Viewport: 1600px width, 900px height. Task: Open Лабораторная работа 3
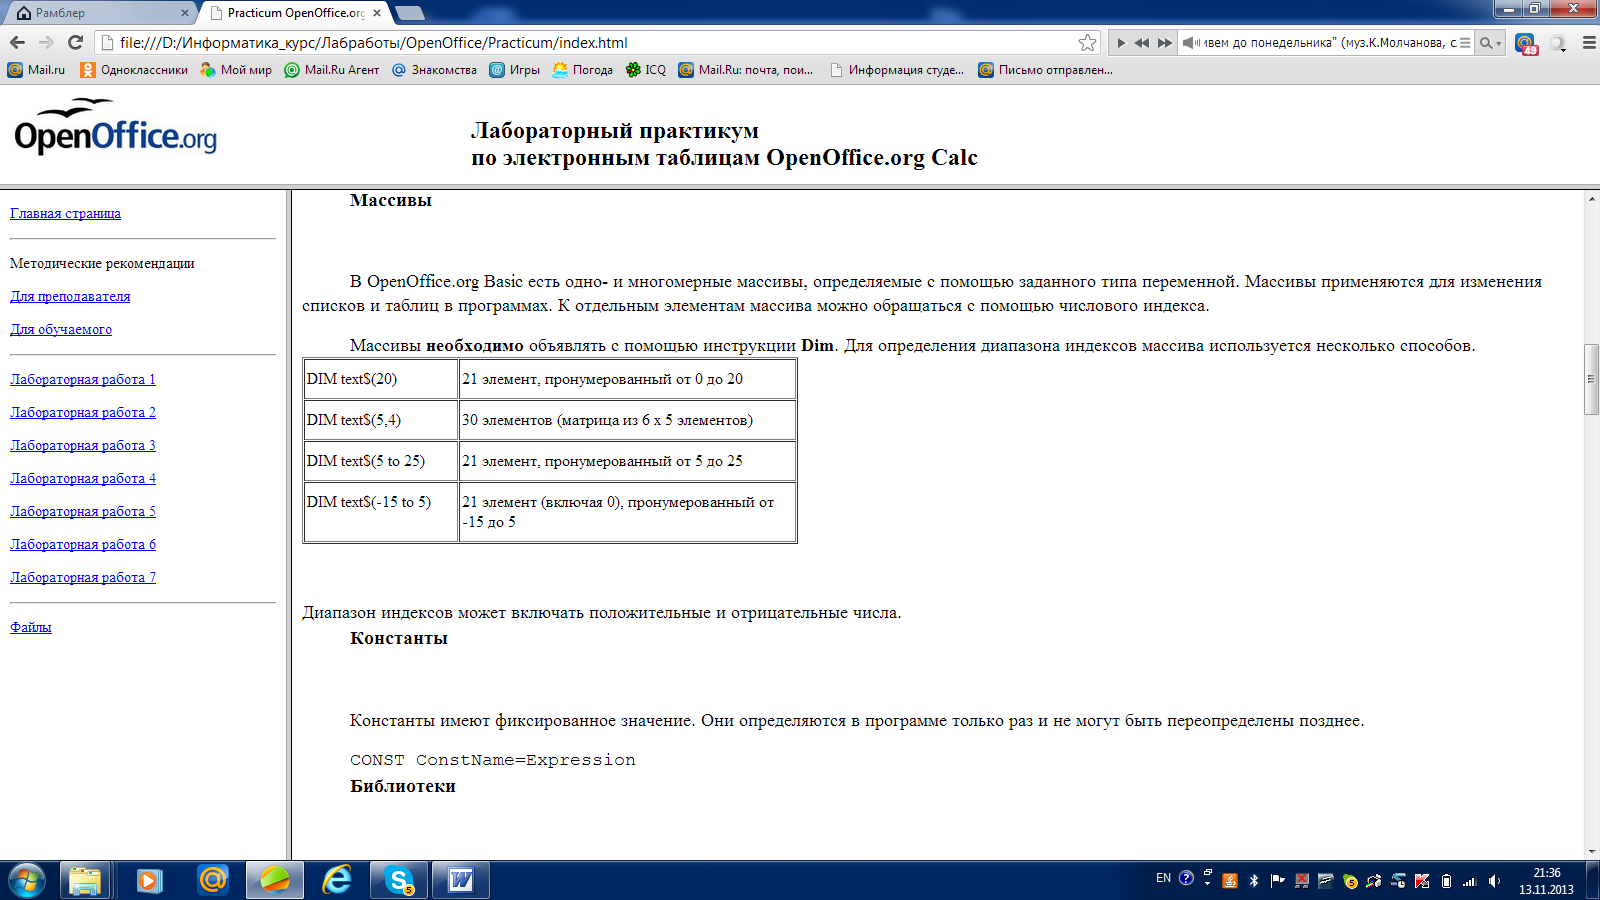tap(83, 445)
